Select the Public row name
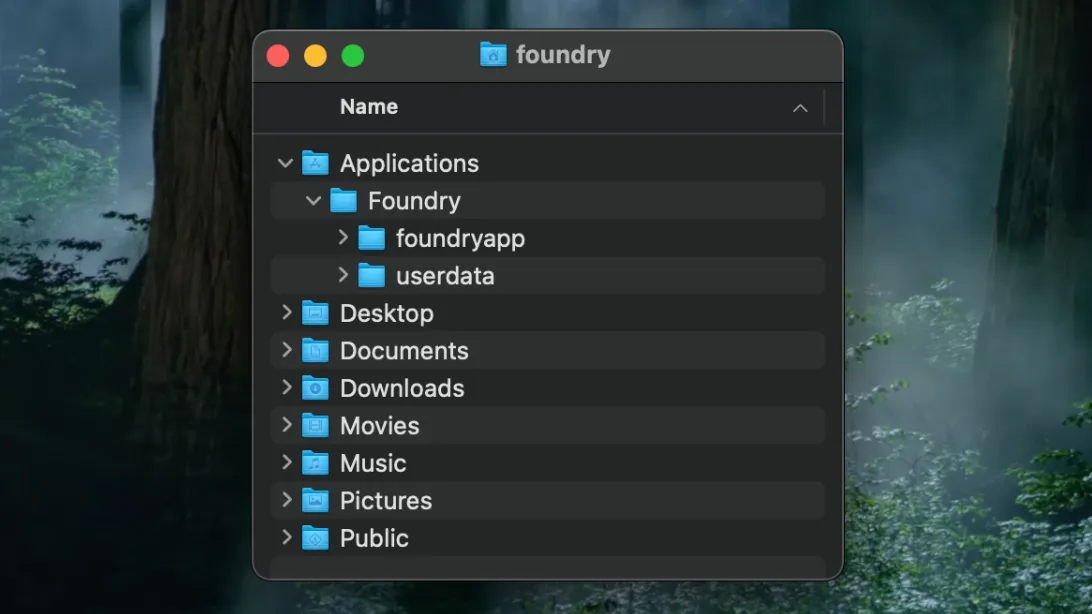The height and width of the screenshot is (614, 1092). 374,539
